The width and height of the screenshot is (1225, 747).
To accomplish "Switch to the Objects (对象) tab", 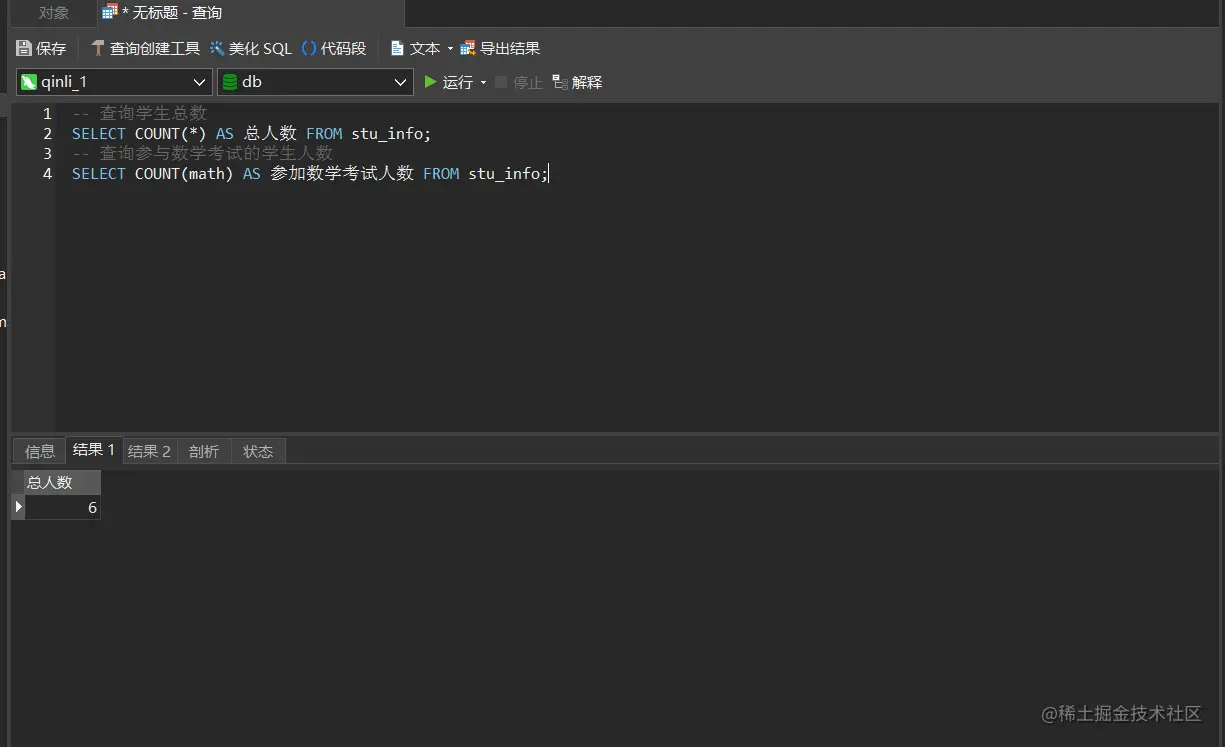I will (x=54, y=13).
